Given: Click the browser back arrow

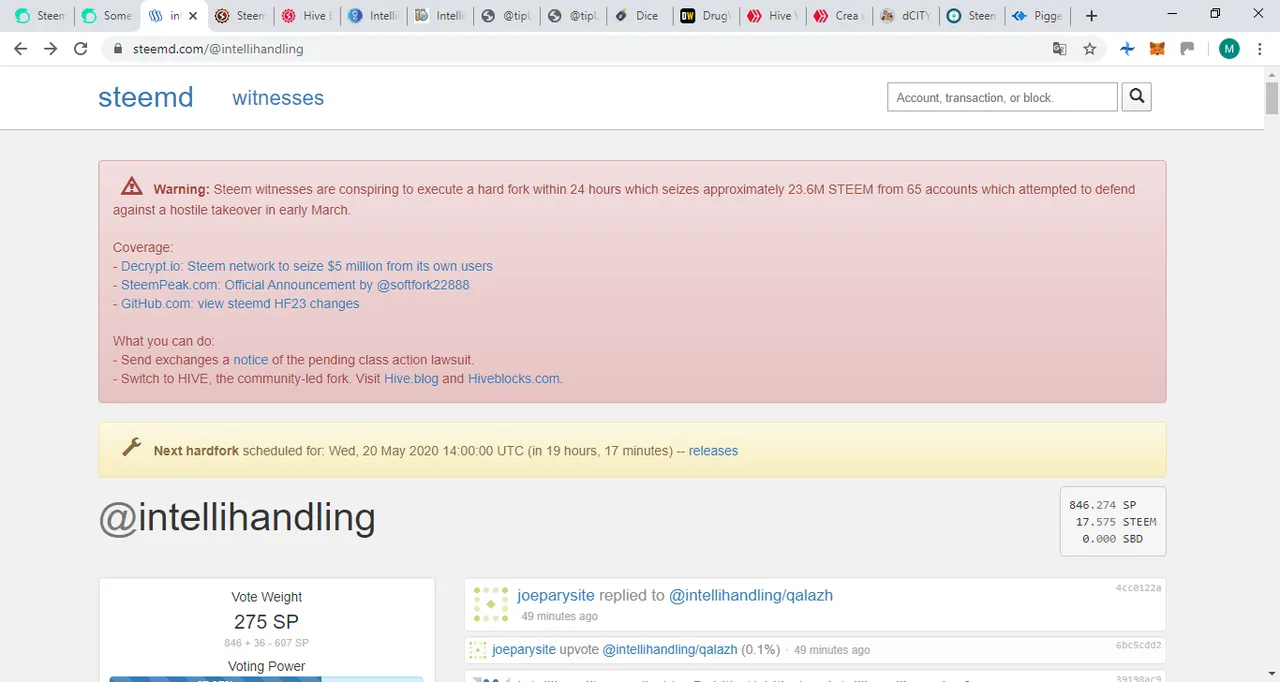Looking at the screenshot, I should point(21,48).
